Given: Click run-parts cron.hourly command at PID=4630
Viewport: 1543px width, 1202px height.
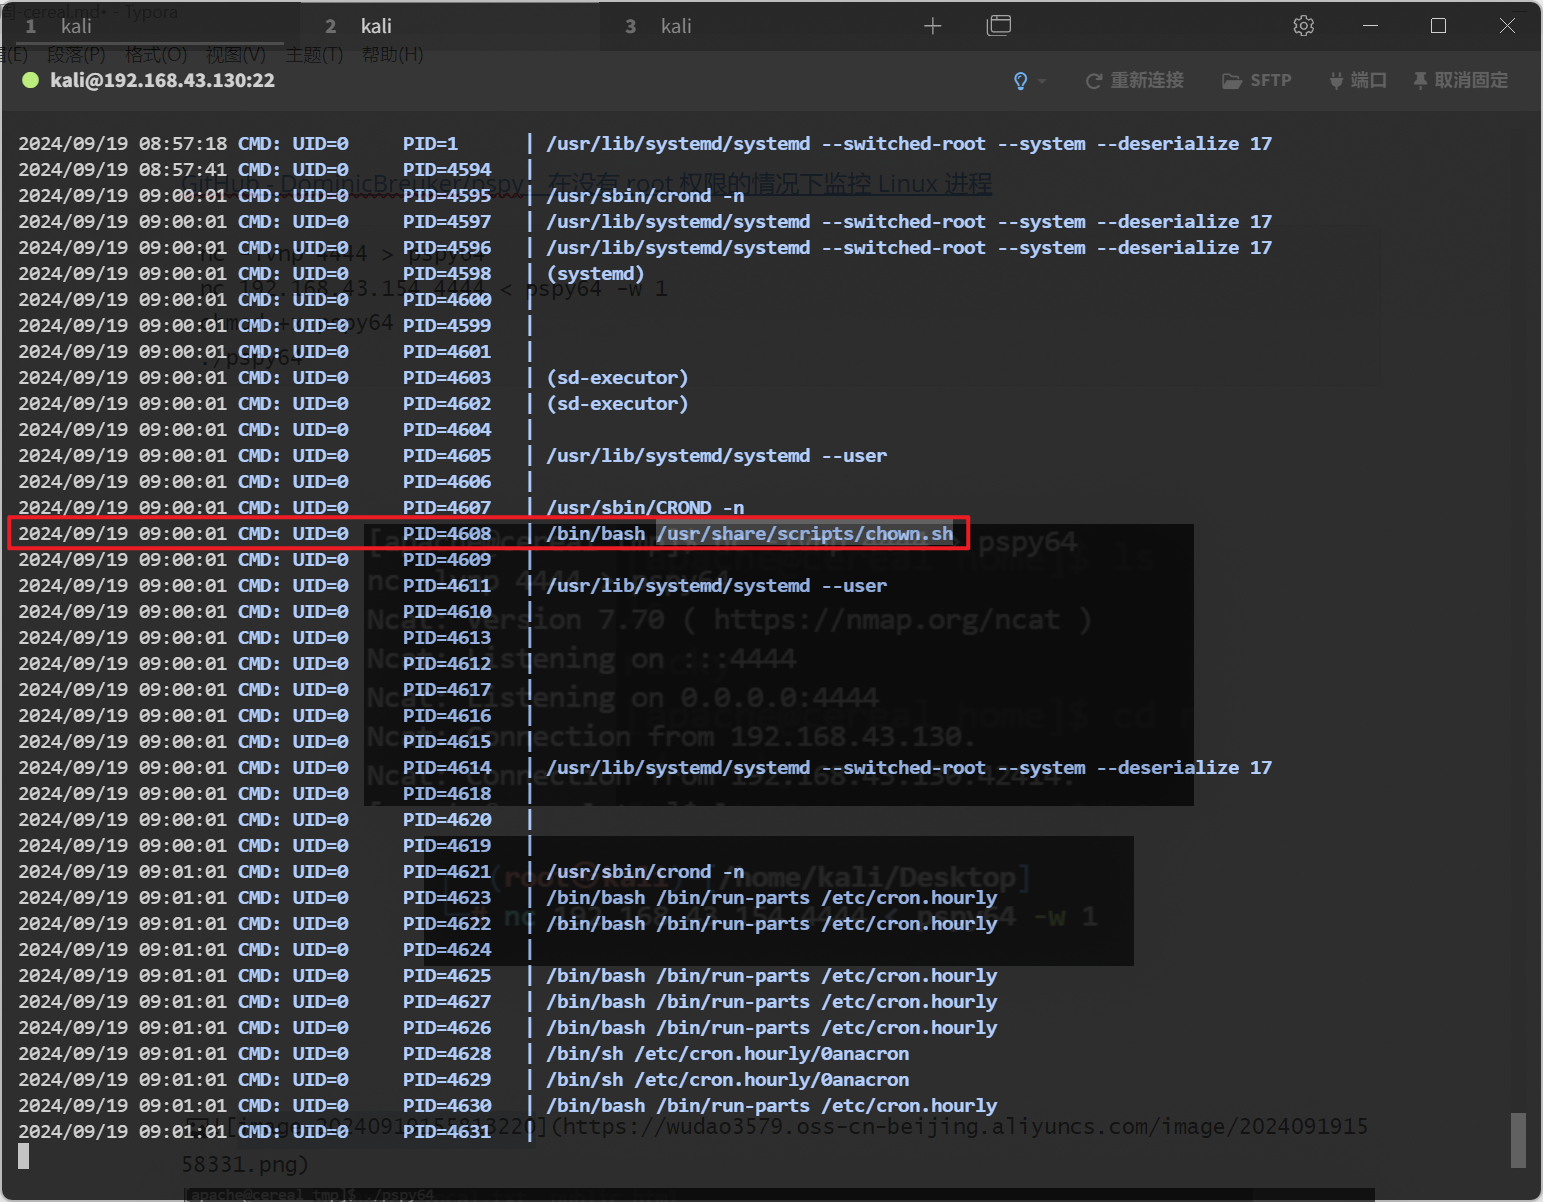Looking at the screenshot, I should (771, 1106).
